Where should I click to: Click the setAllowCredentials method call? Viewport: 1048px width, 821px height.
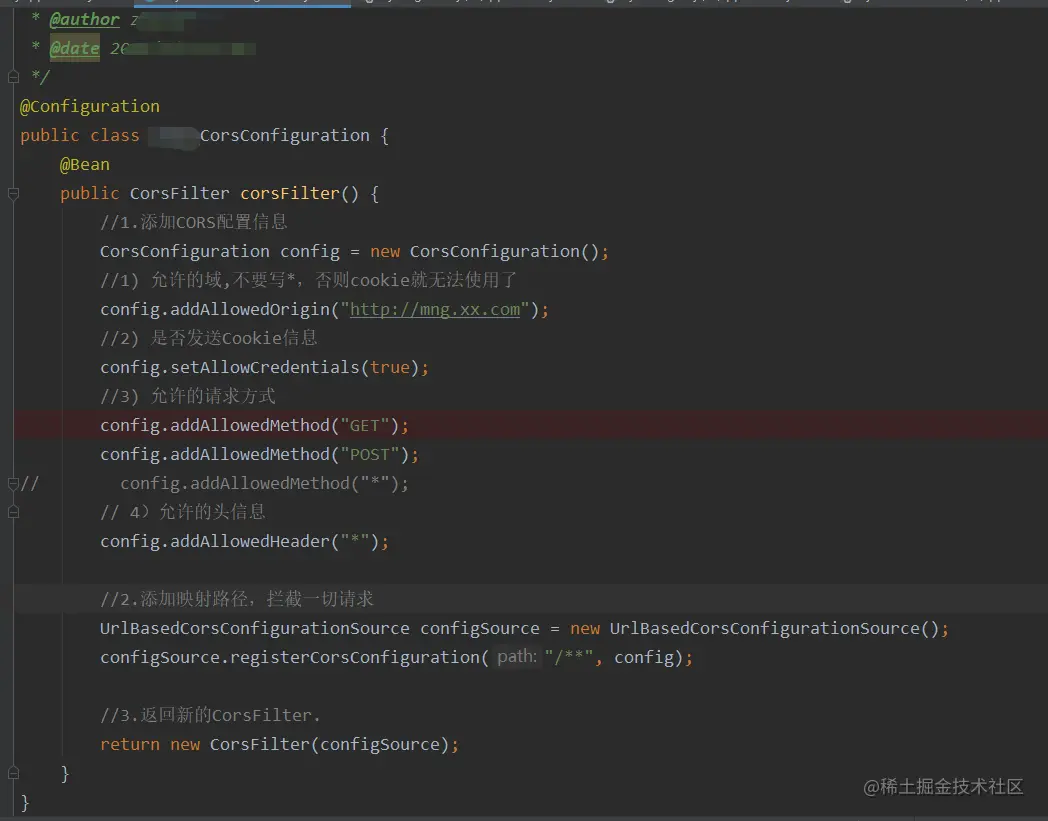(265, 368)
